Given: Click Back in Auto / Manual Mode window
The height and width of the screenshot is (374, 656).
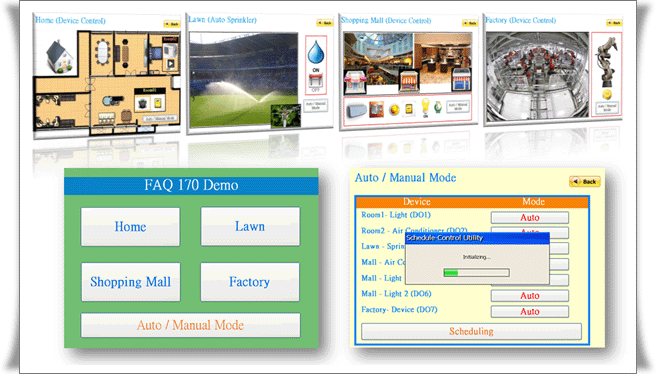Looking at the screenshot, I should click(585, 182).
